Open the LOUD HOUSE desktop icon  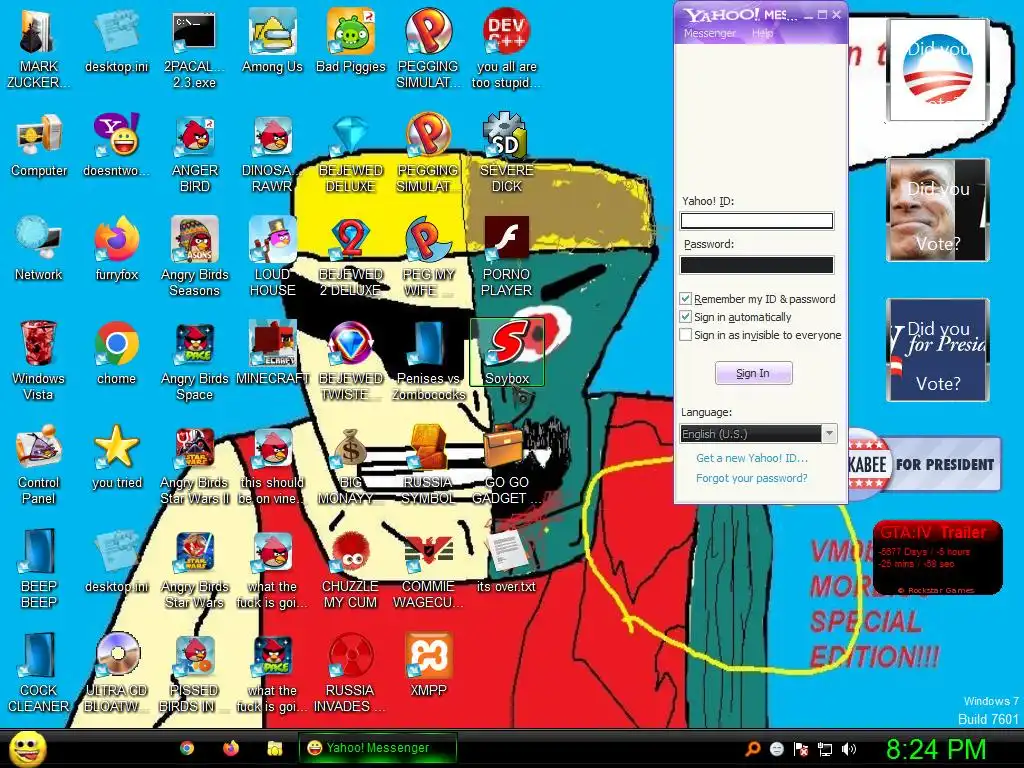pyautogui.click(x=272, y=258)
